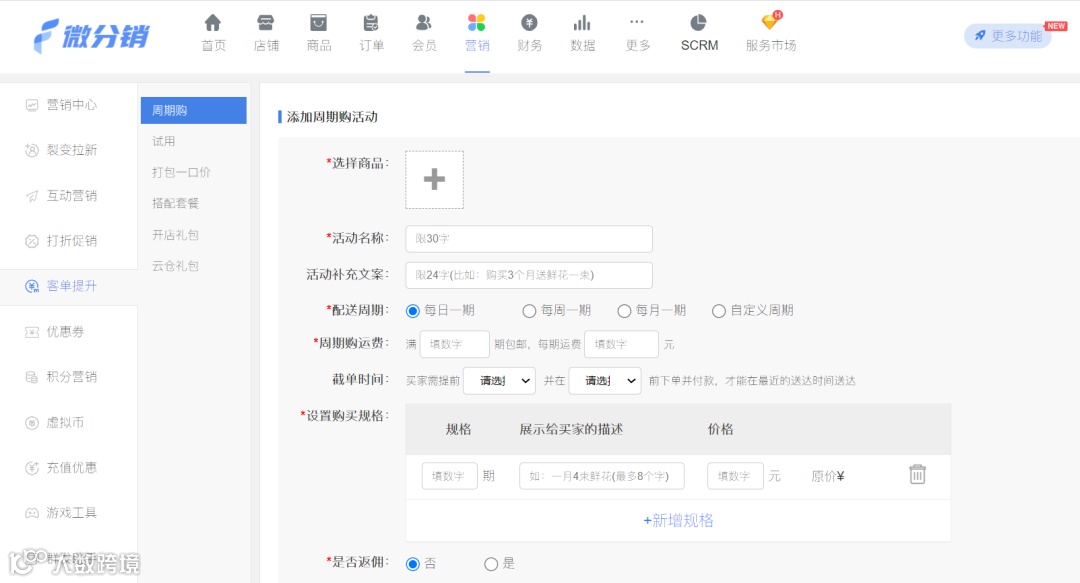The image size is (1080, 583).
Task: Click the plus icon to select a product
Action: pos(434,180)
